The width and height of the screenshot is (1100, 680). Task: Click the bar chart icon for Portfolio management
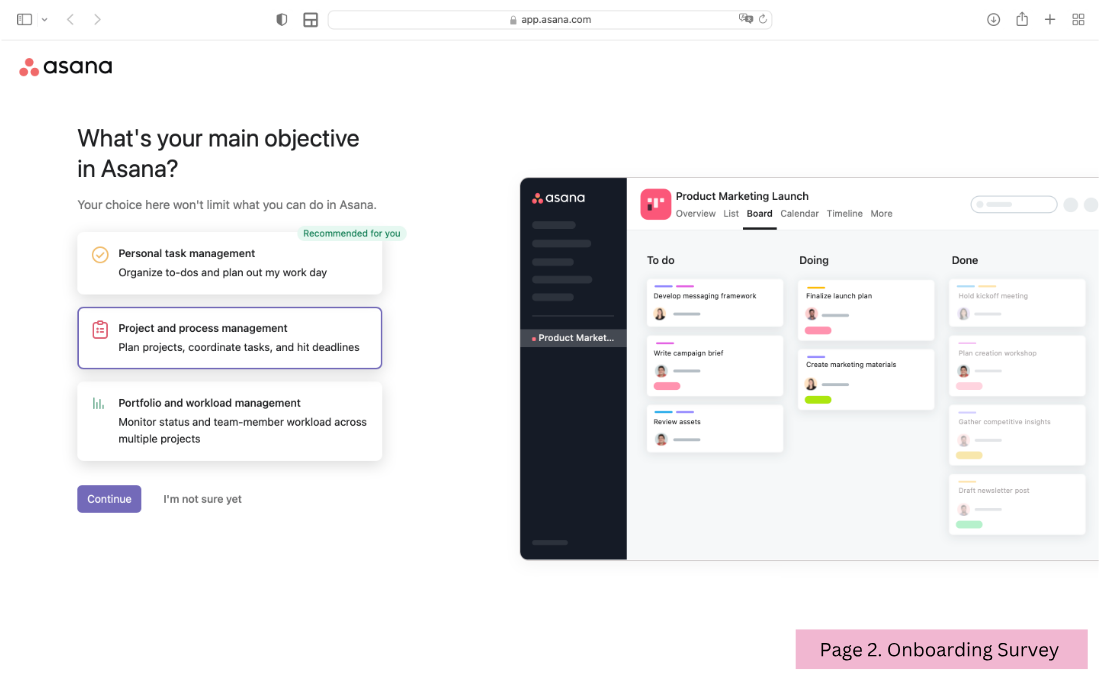click(98, 404)
